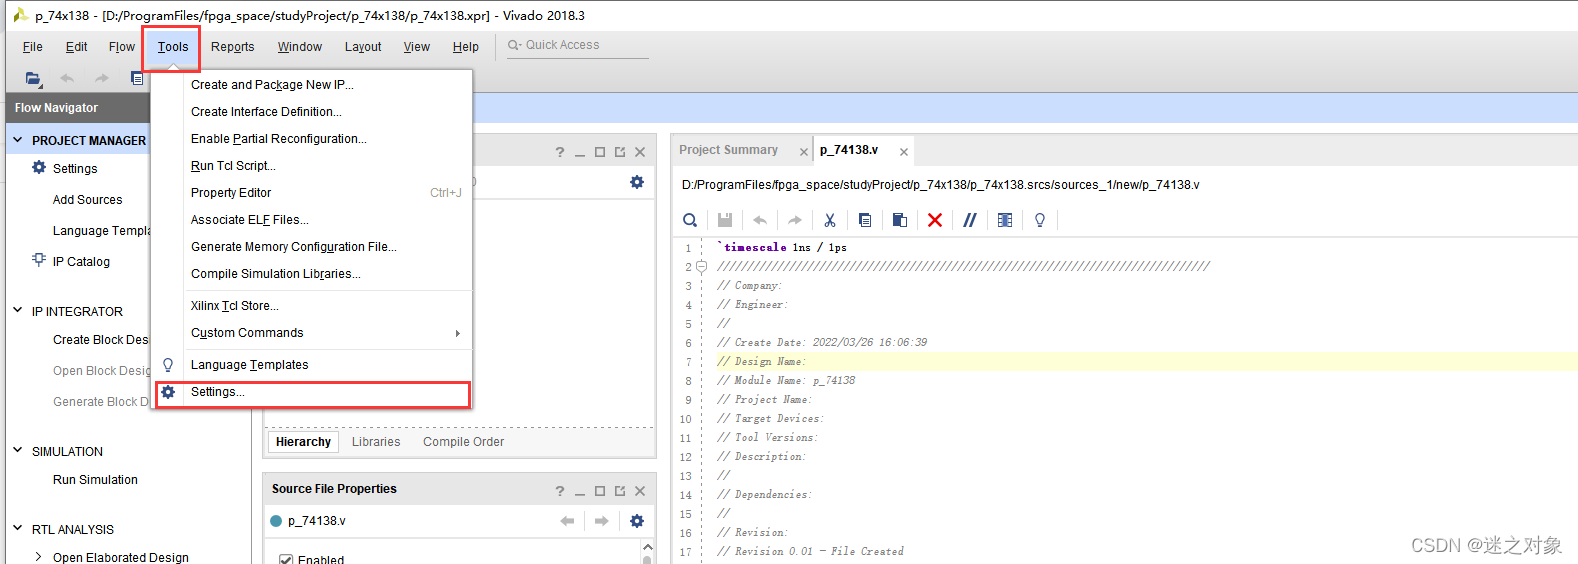Close the Project Summary tab

804,152
